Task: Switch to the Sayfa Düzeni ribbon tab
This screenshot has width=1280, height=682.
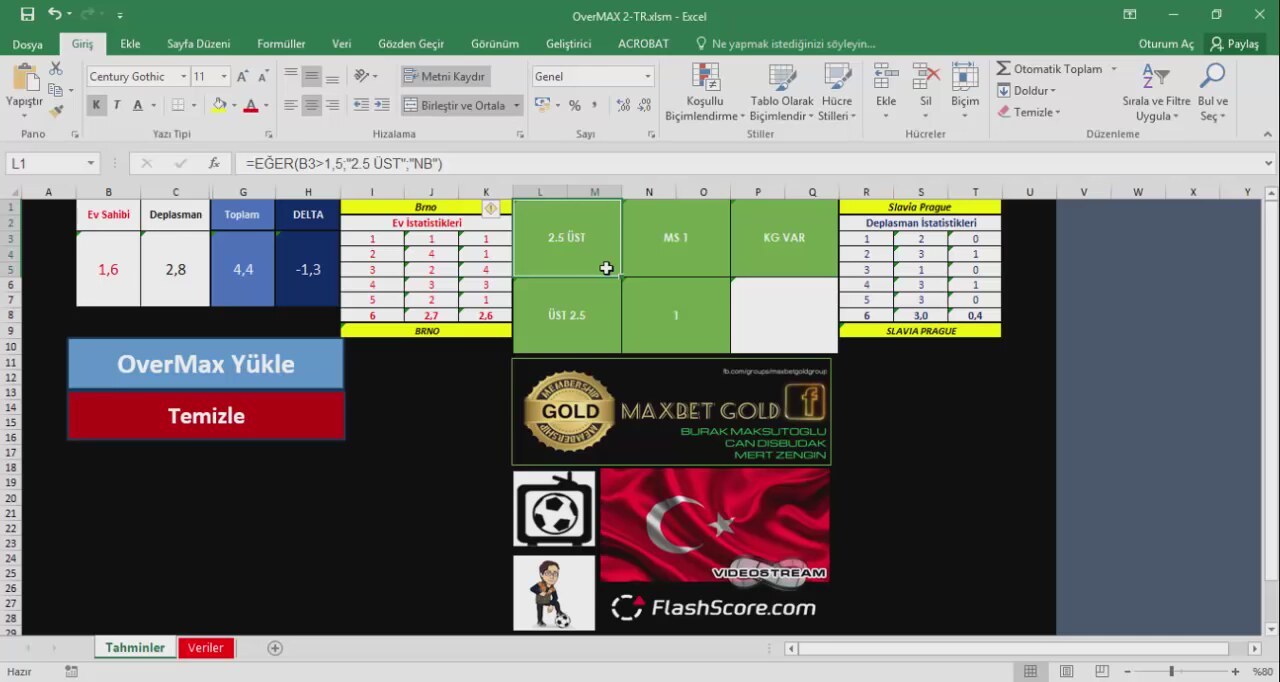Action: pyautogui.click(x=198, y=44)
